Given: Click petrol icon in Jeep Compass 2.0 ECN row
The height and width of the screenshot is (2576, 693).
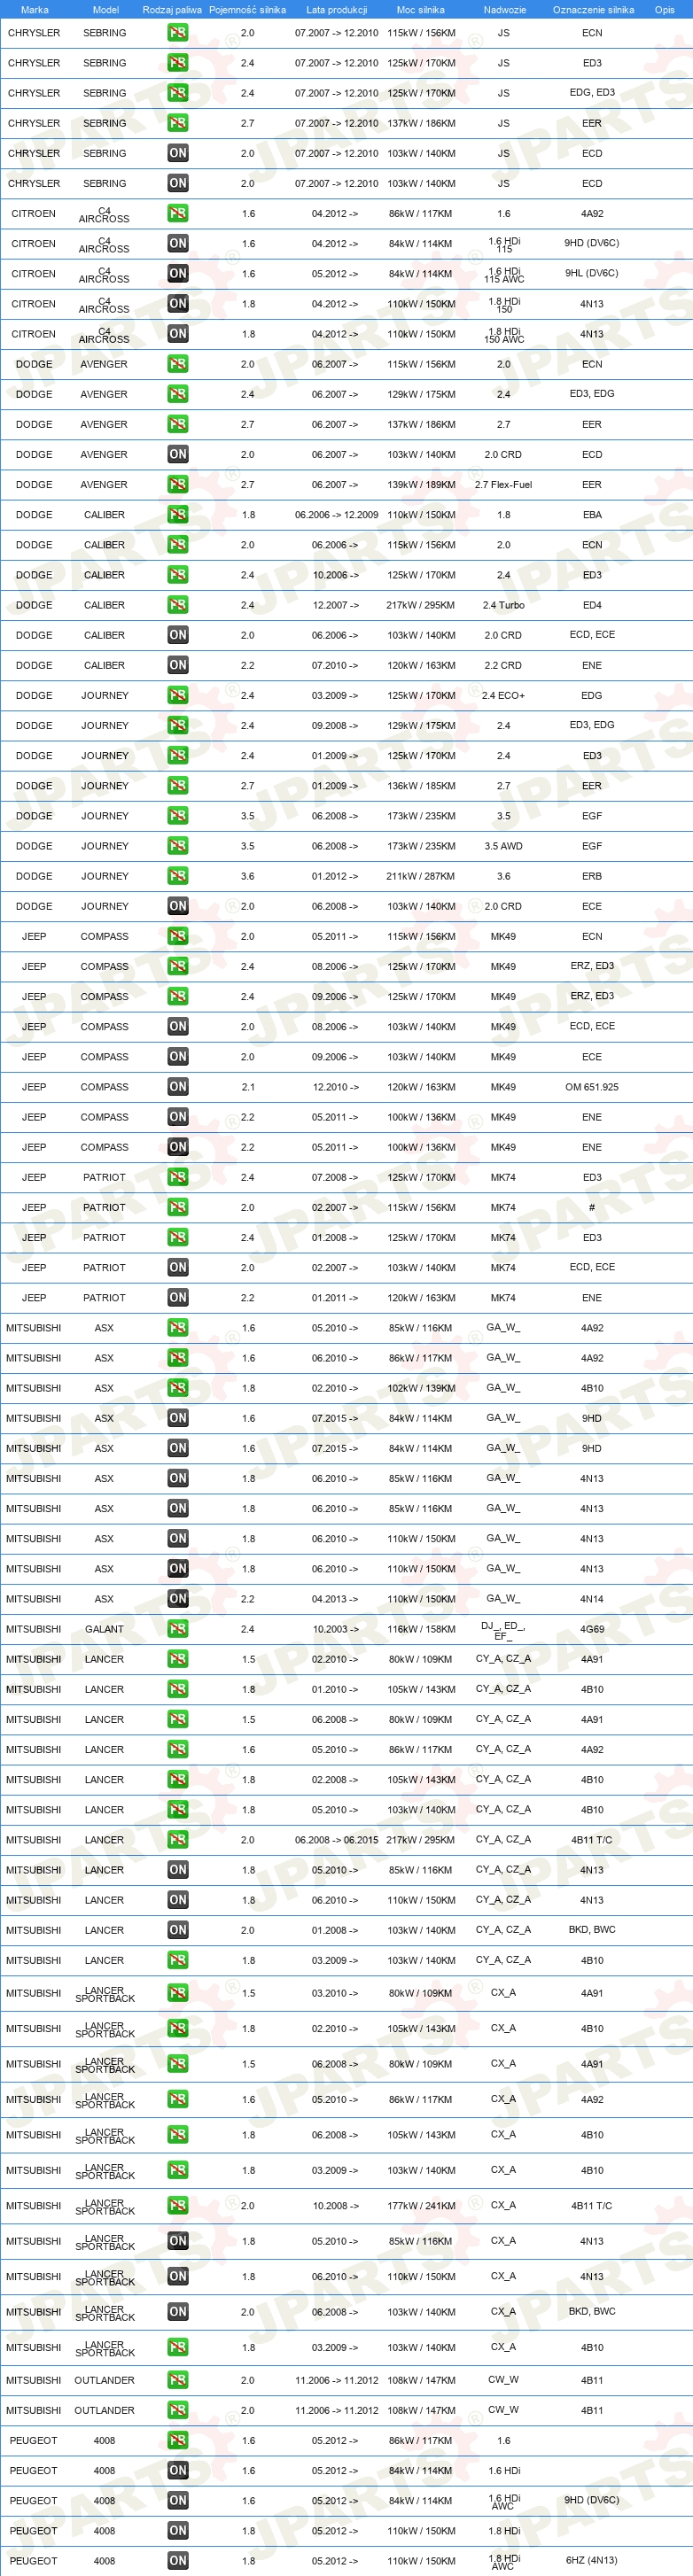Looking at the screenshot, I should pos(178,936).
